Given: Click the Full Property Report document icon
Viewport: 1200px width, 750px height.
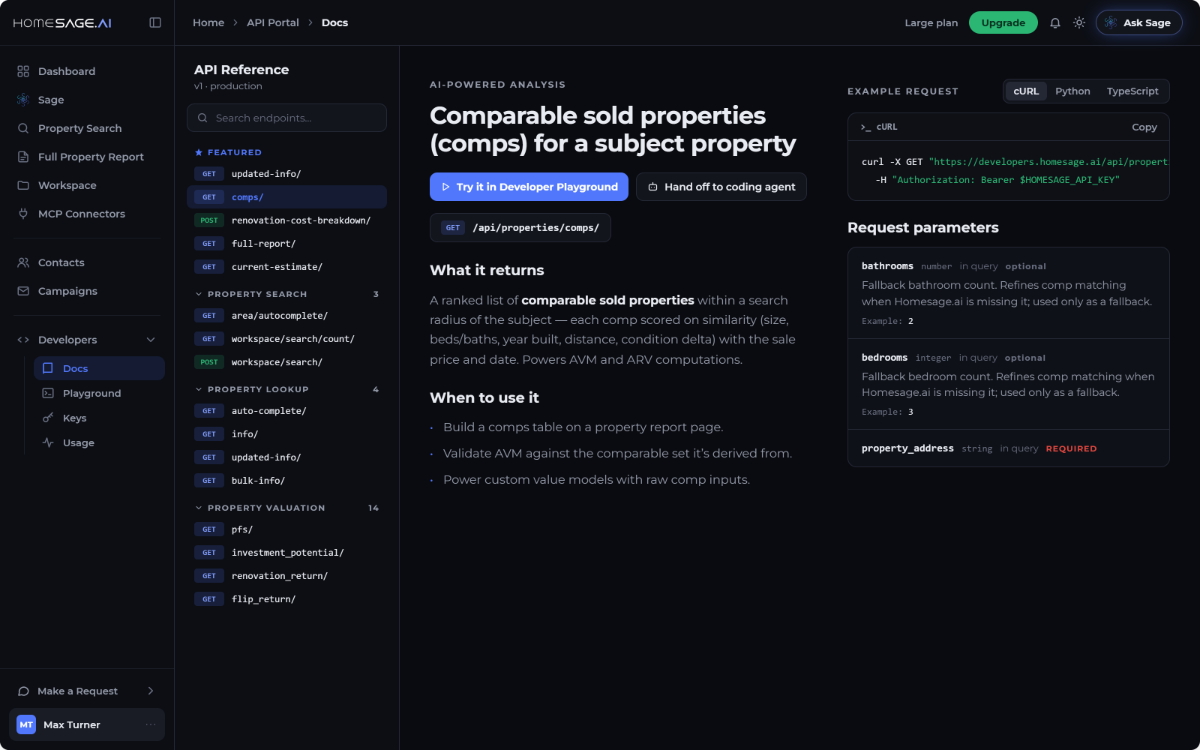Looking at the screenshot, I should point(23,157).
